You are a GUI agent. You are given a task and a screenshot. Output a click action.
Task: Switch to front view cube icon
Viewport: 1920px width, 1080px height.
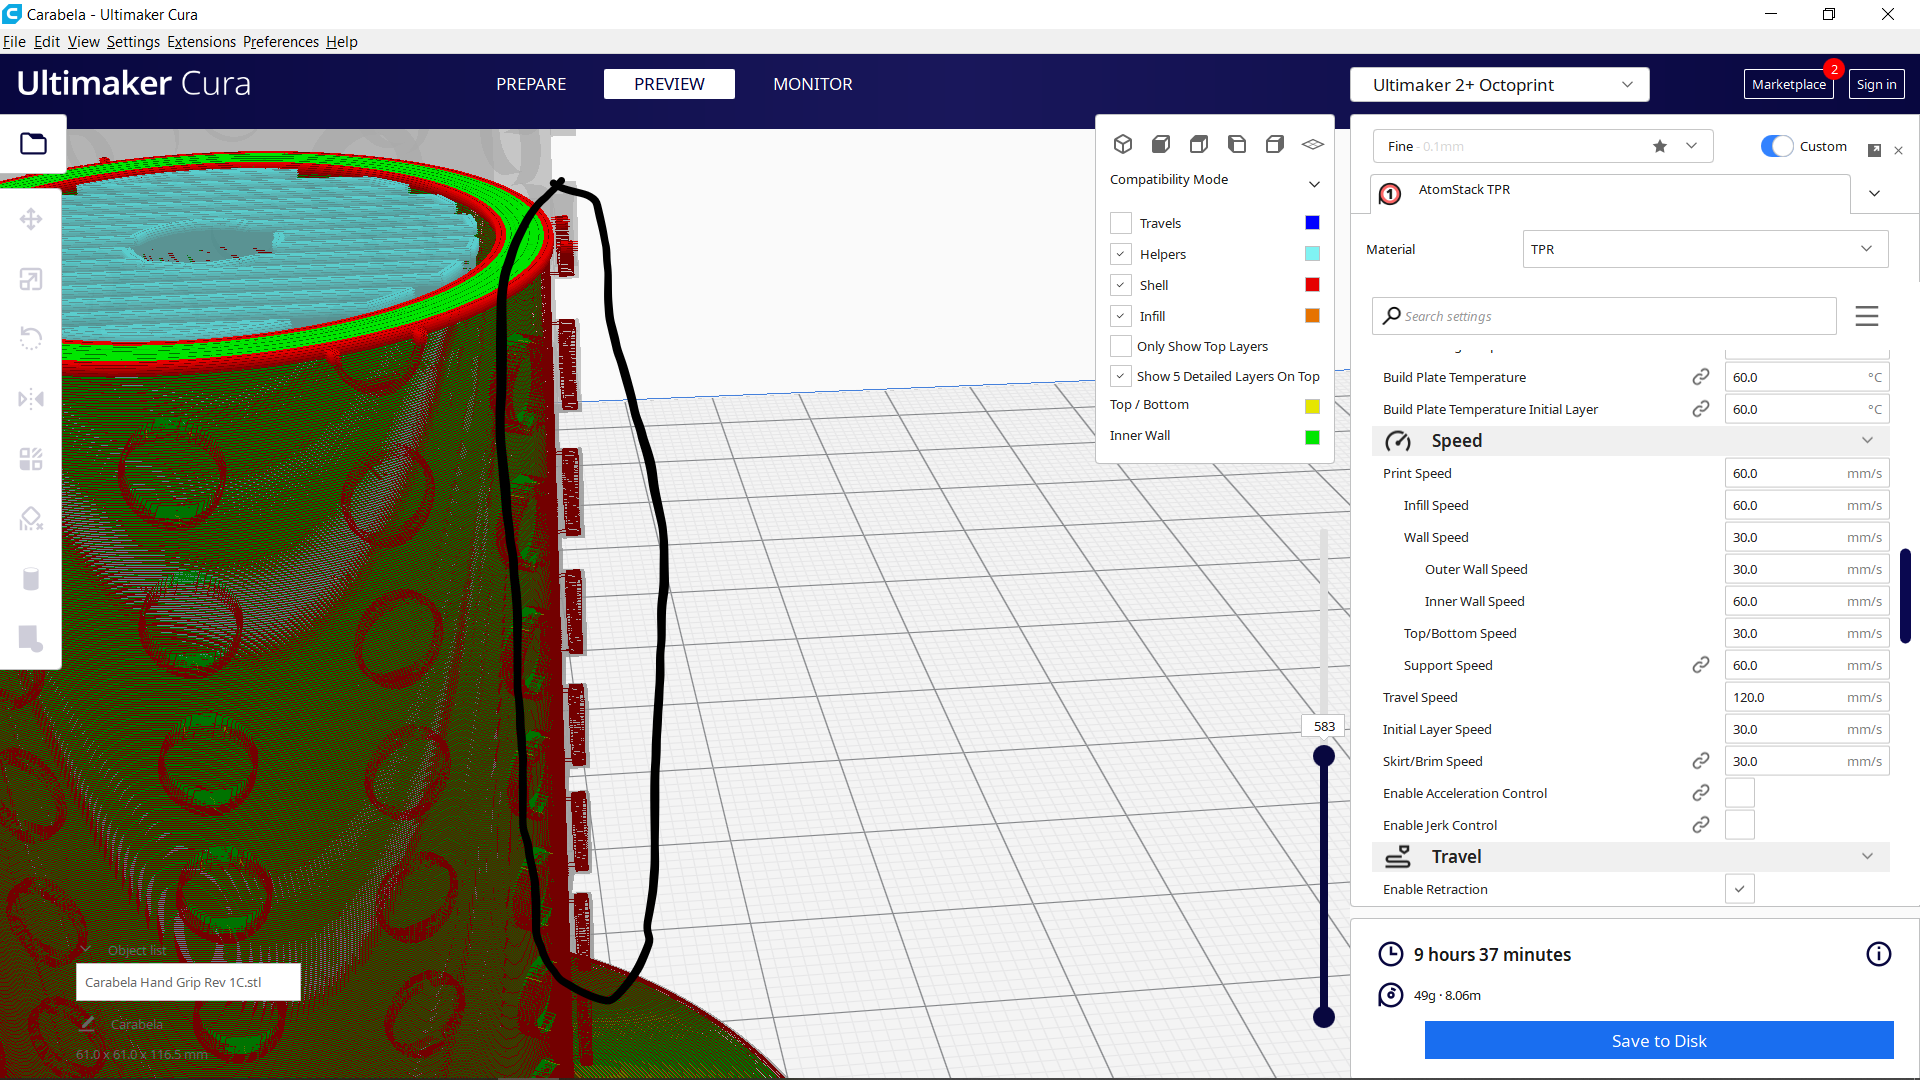(x=1161, y=144)
